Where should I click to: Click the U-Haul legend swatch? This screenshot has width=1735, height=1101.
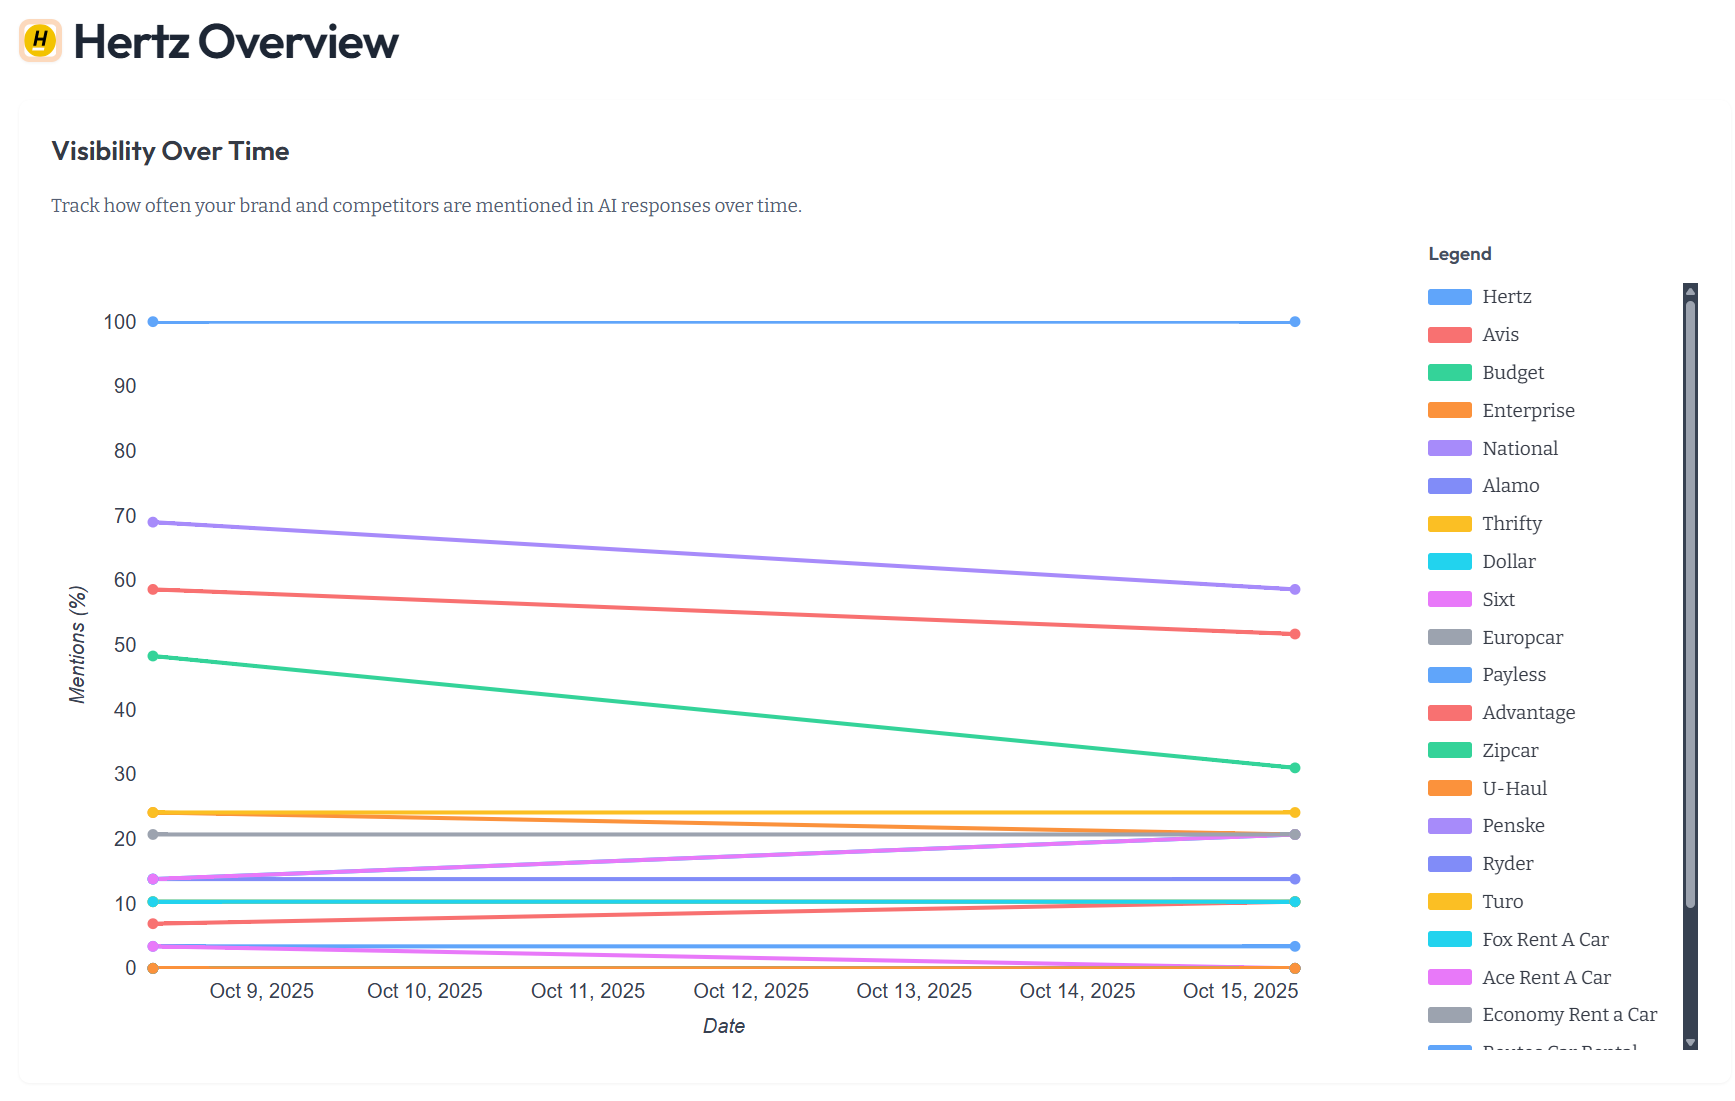(x=1449, y=789)
